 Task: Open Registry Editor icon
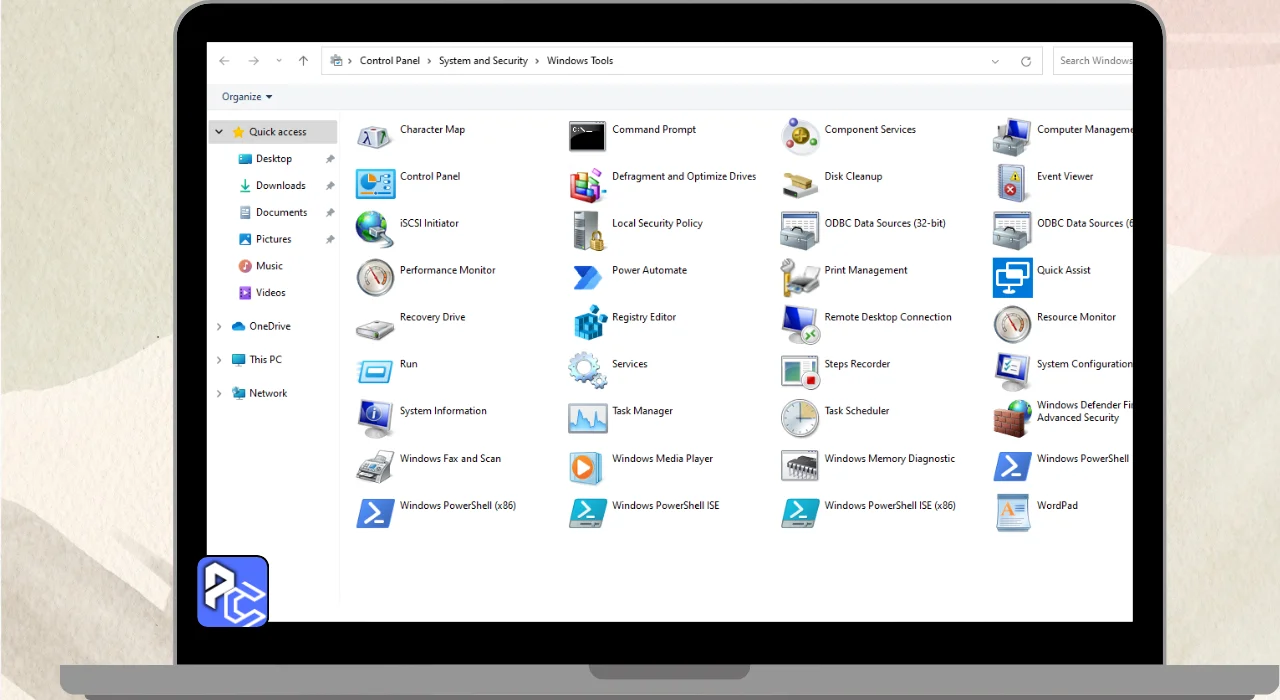click(587, 323)
